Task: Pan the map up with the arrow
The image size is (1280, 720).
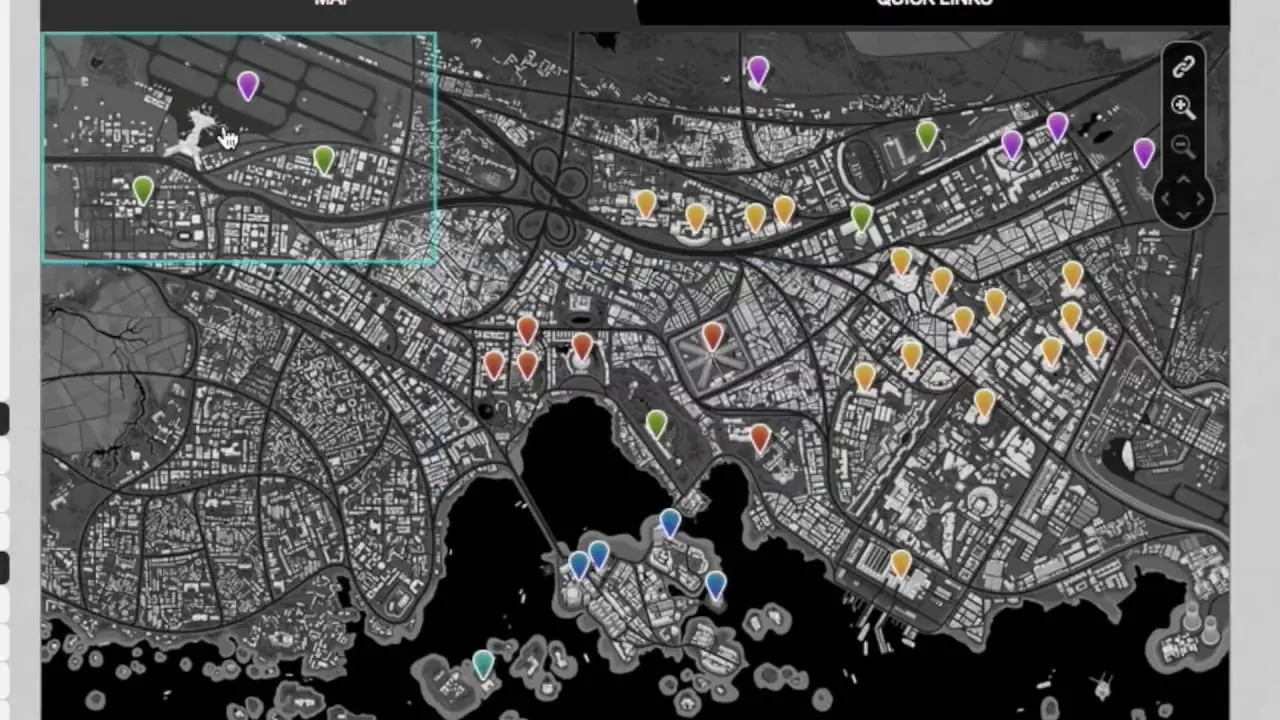Action: [x=1183, y=180]
